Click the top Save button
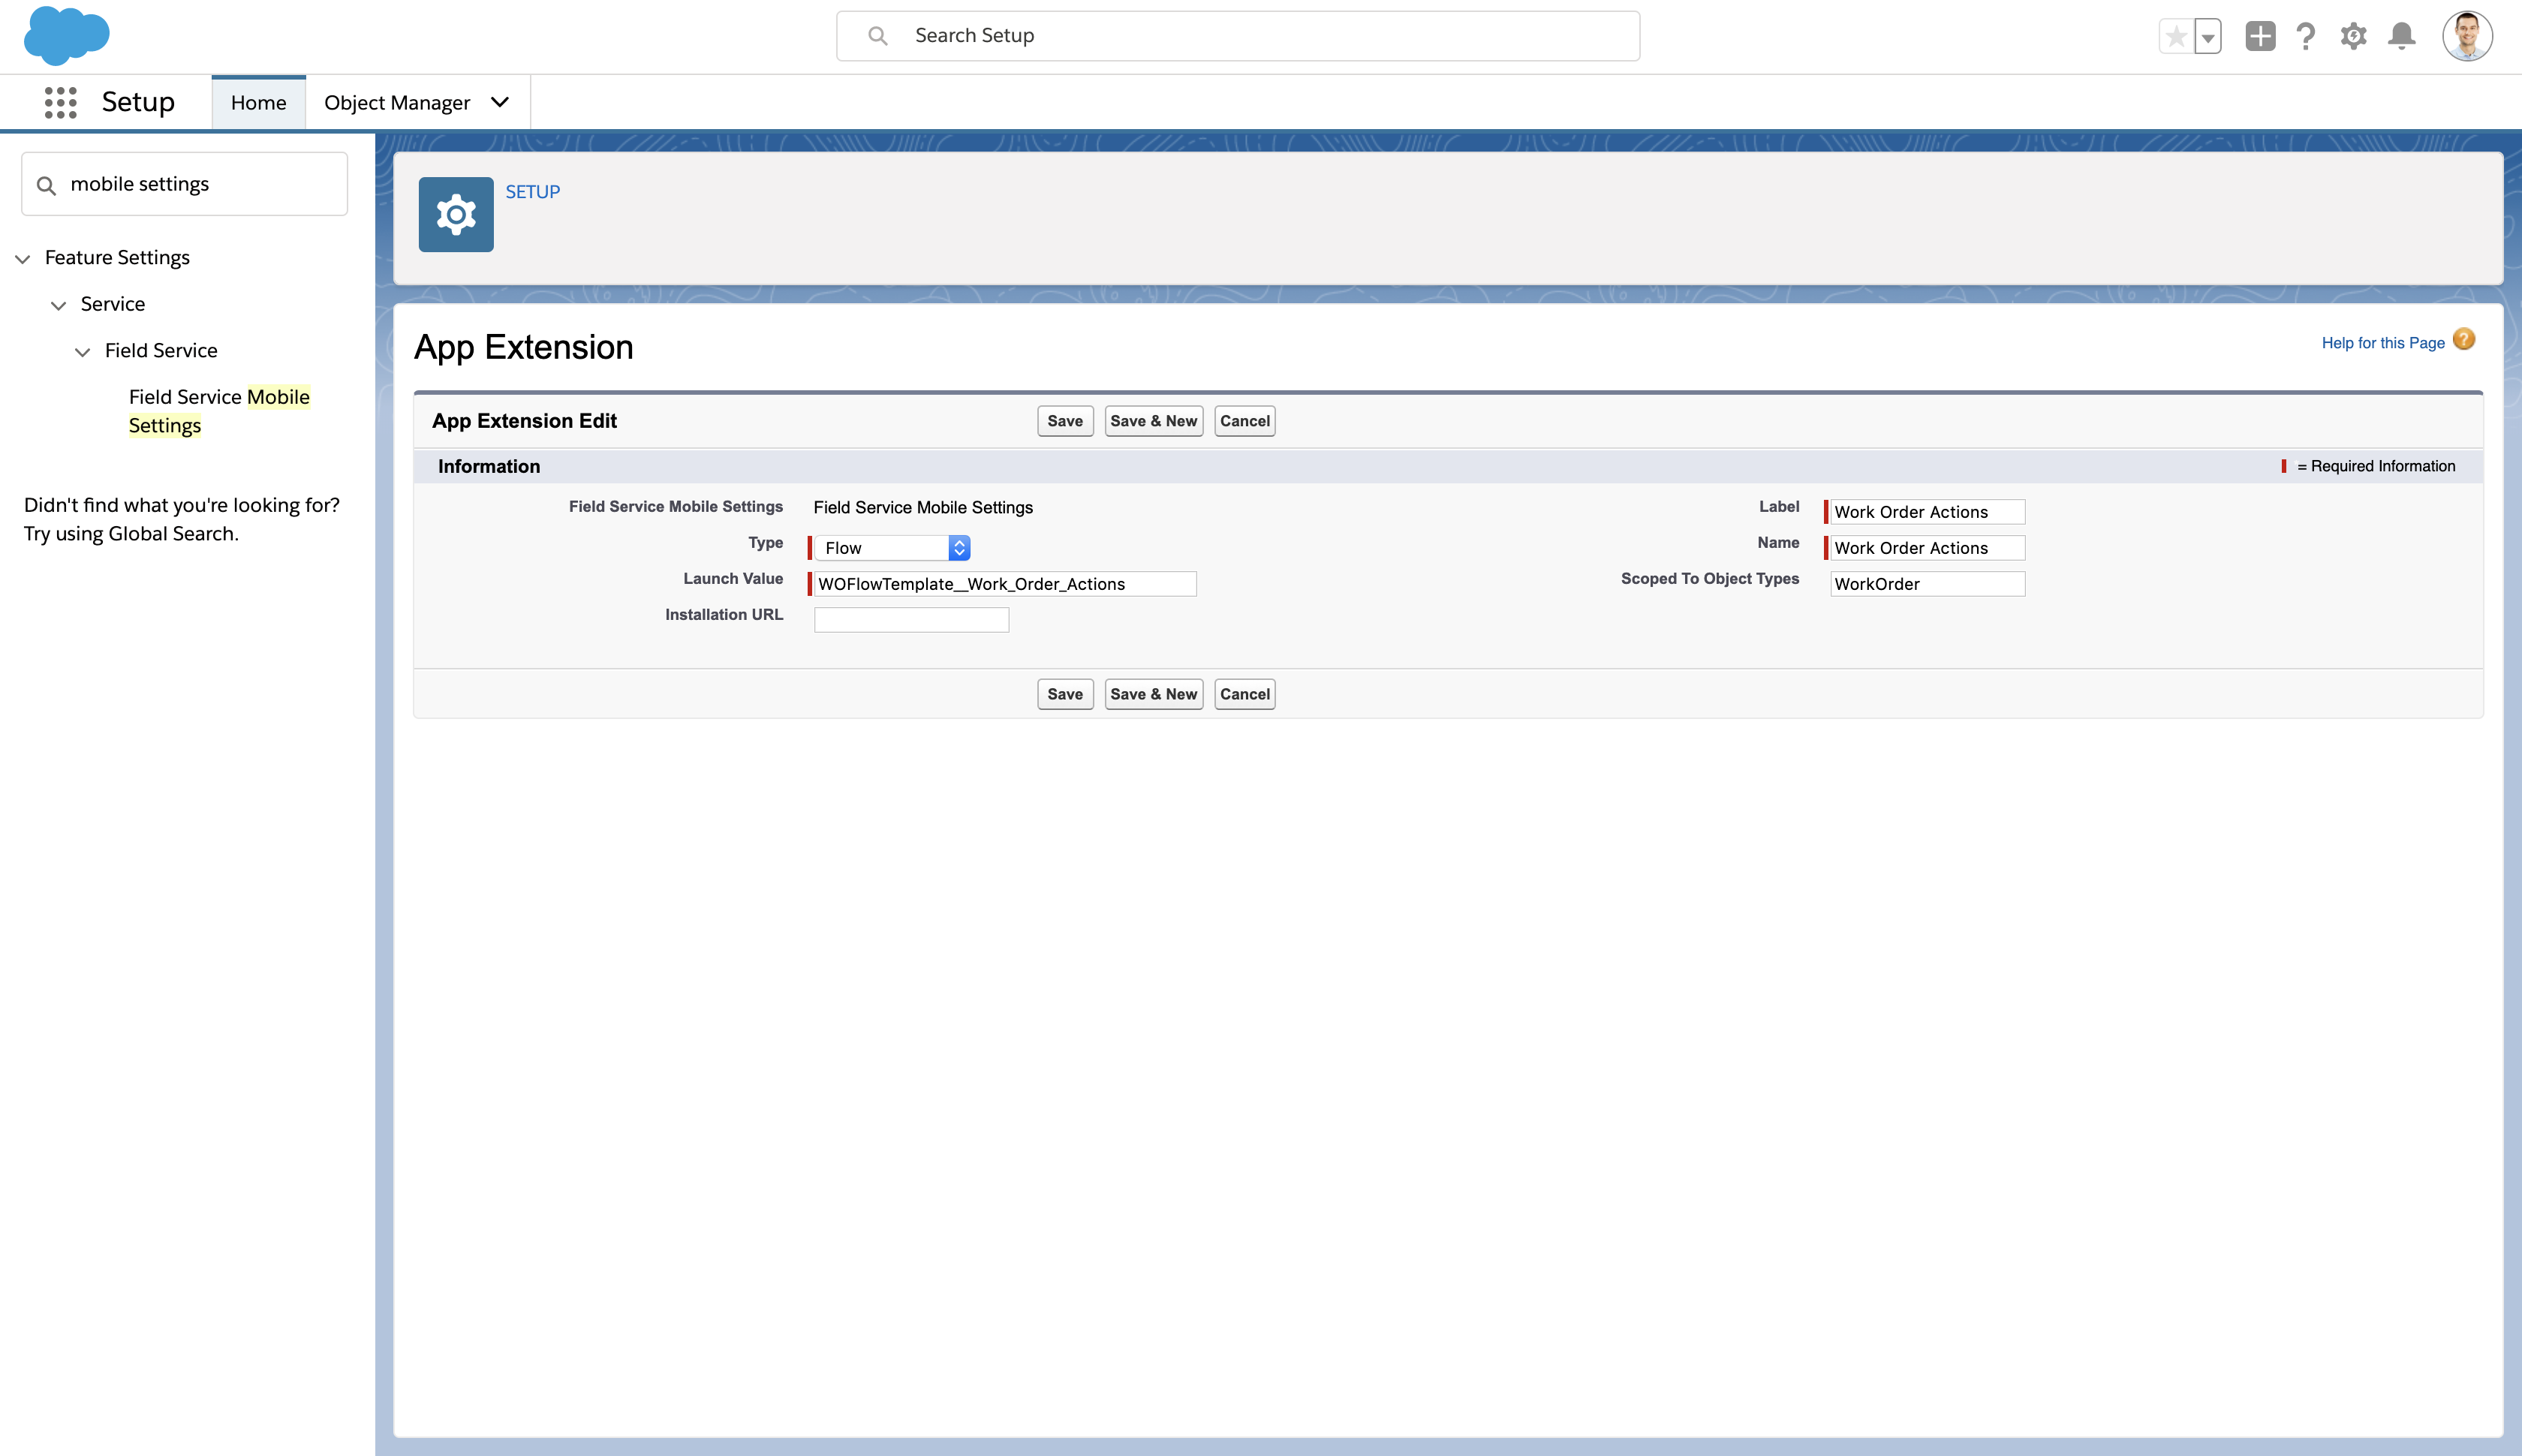 coord(1065,421)
